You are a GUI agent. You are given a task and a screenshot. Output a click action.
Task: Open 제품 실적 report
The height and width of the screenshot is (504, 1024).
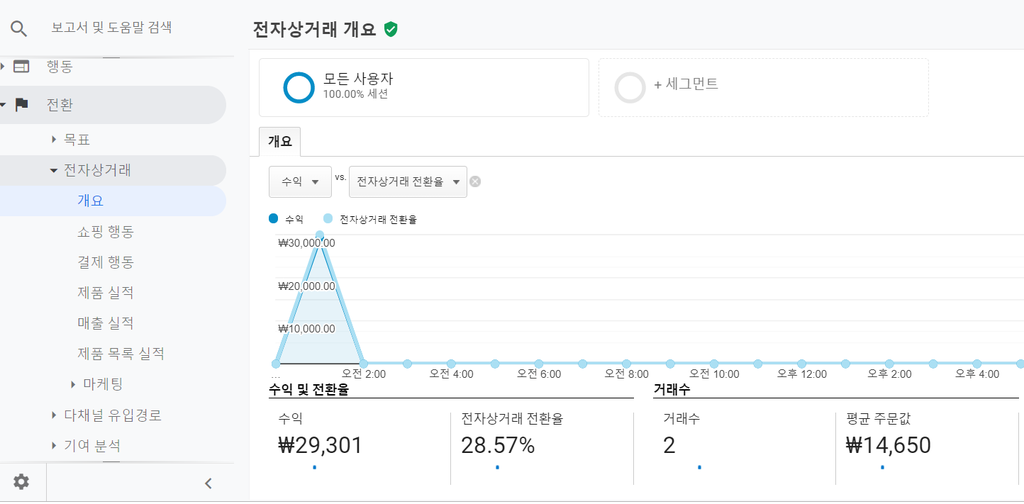point(105,293)
